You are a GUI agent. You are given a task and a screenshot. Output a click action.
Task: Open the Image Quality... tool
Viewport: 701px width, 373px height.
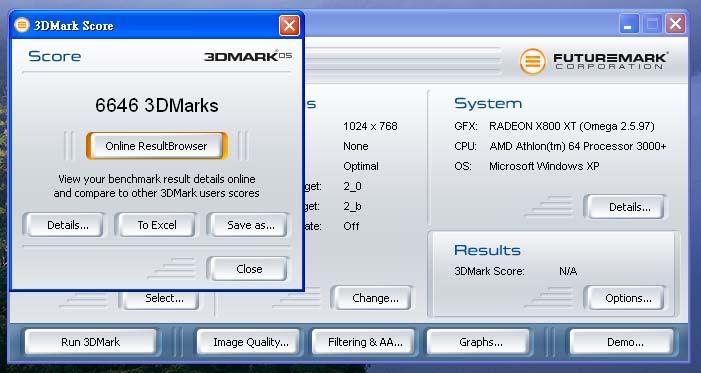point(251,342)
